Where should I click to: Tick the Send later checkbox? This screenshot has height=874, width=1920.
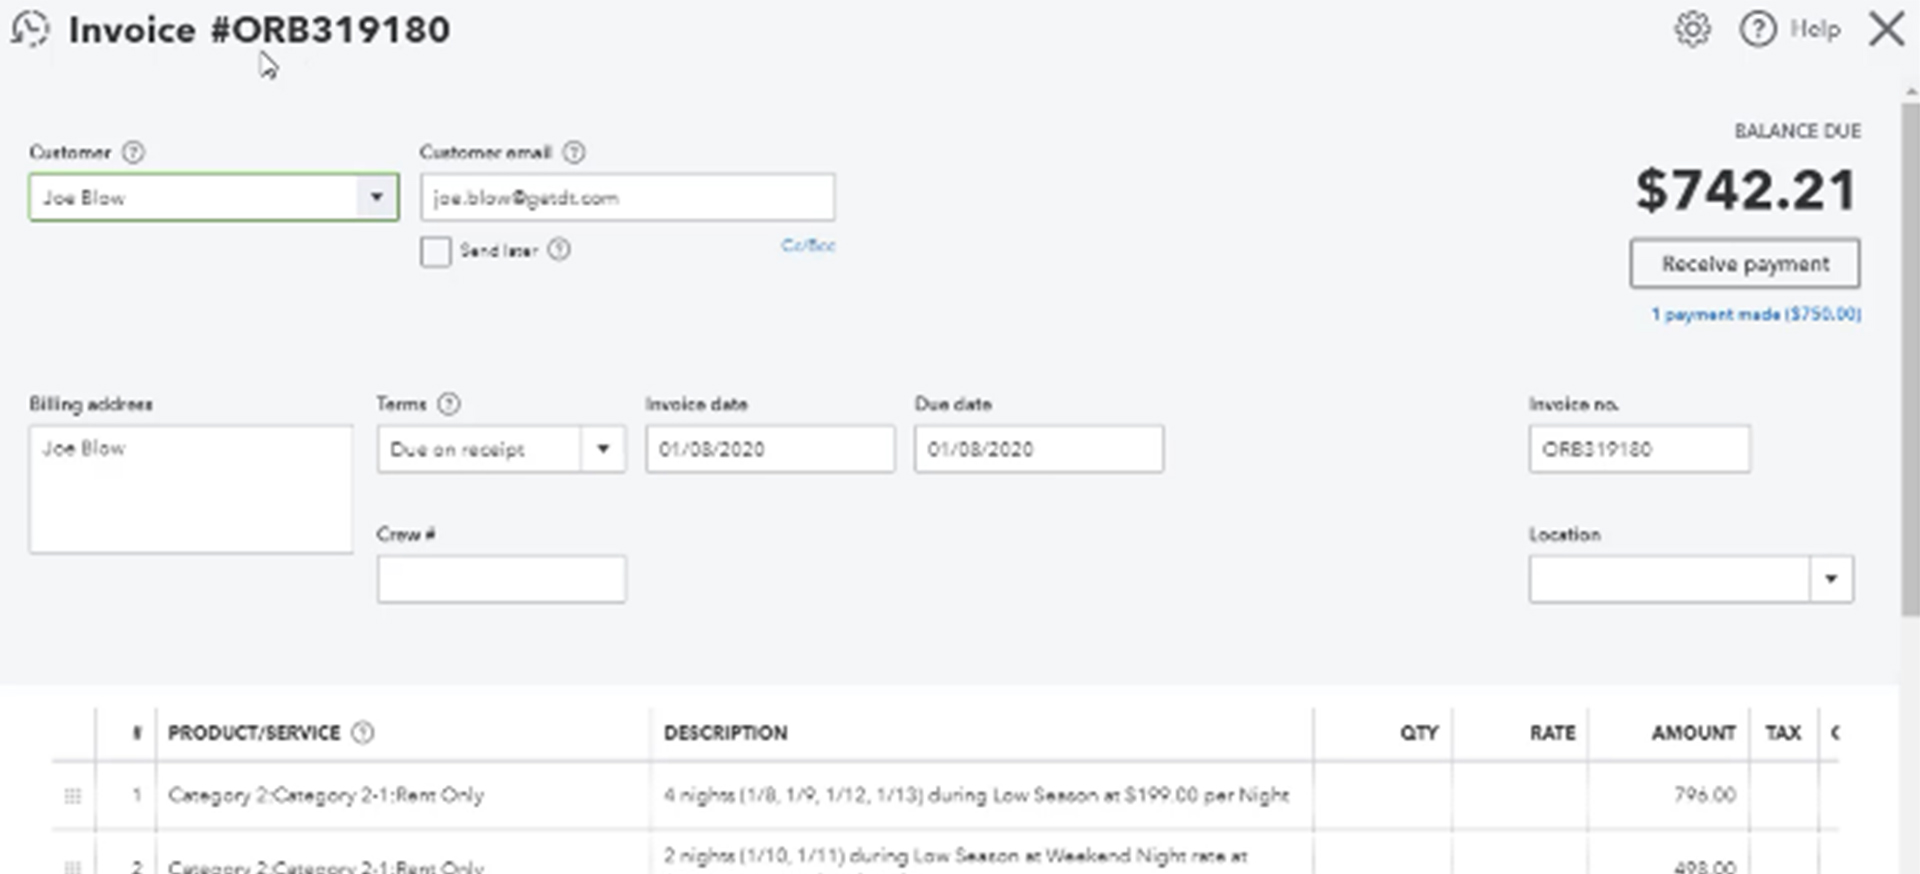tap(435, 251)
